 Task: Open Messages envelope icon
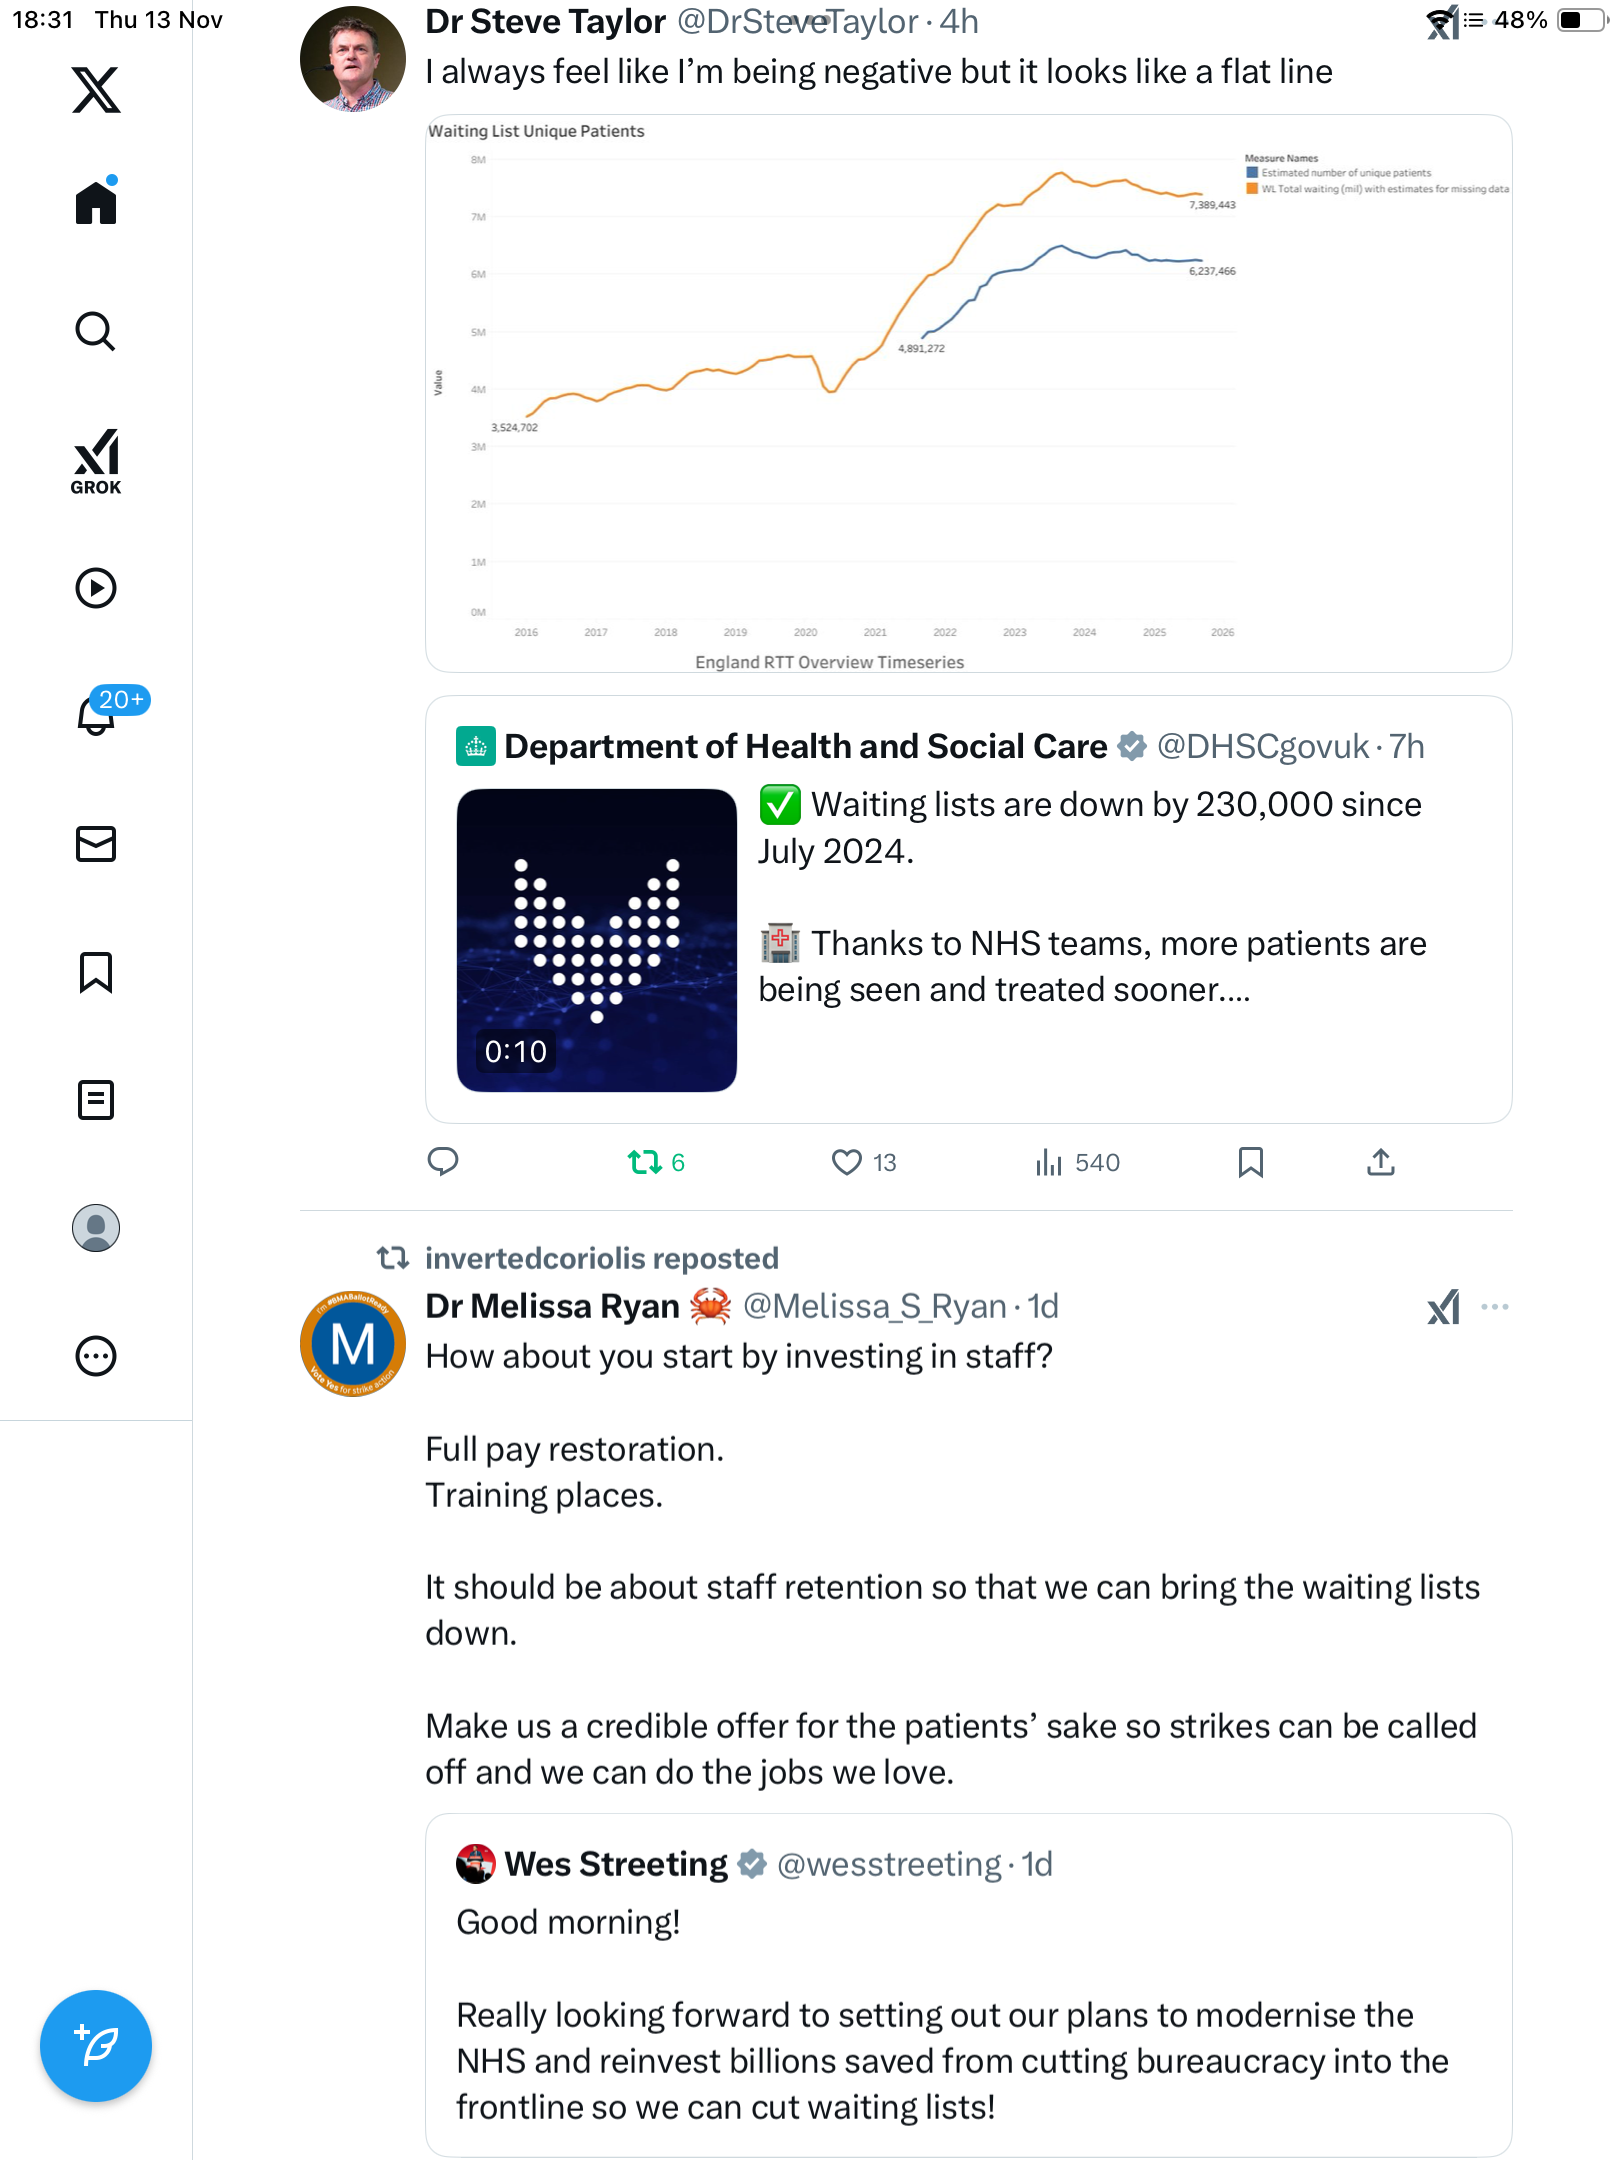(x=96, y=844)
